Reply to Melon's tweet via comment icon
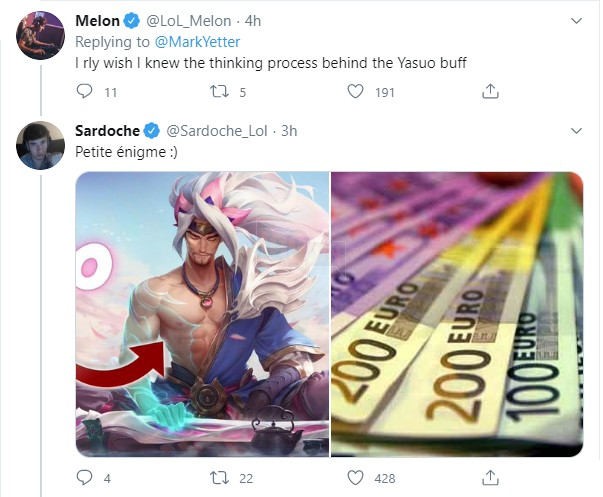The width and height of the screenshot is (603, 497). coord(84,91)
